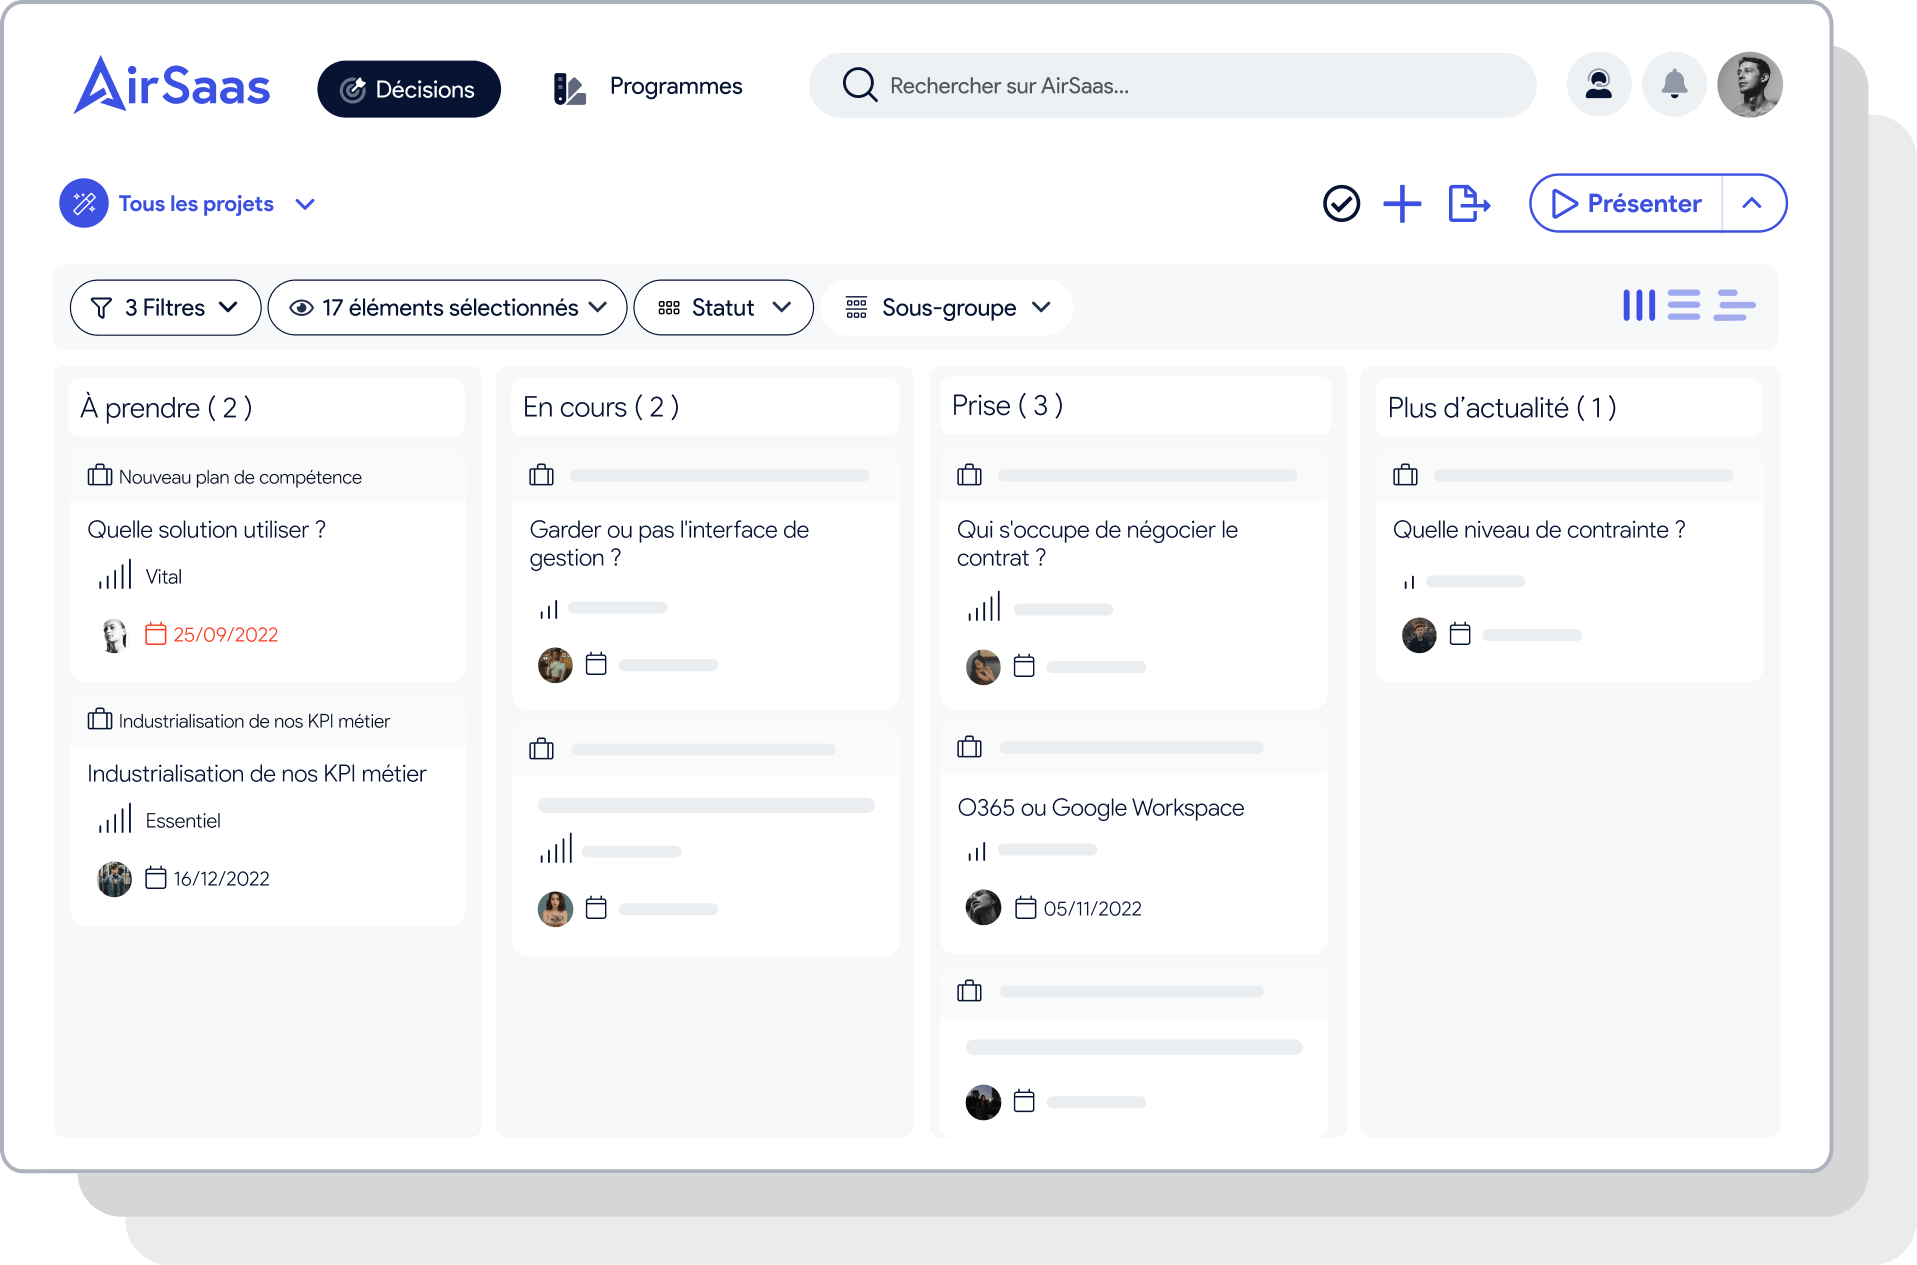Click the export icon next to the plus
The height and width of the screenshot is (1265, 1917).
tap(1468, 203)
